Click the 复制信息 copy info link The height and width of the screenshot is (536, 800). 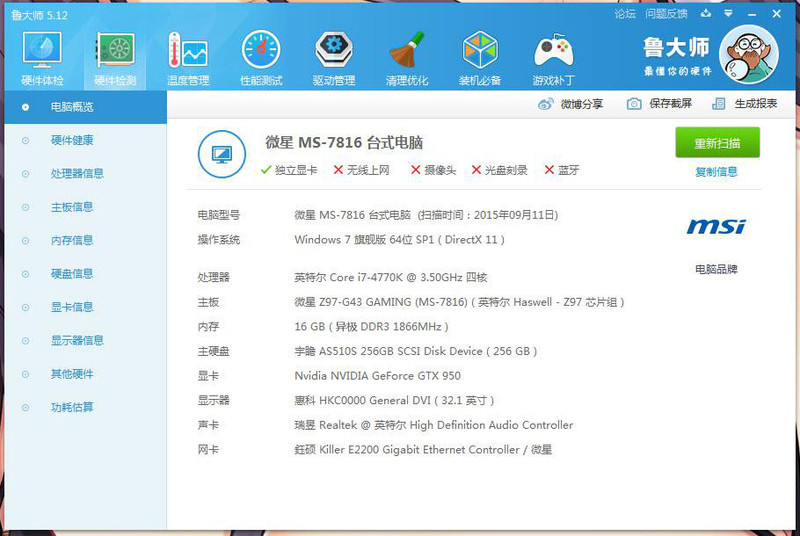pos(716,172)
